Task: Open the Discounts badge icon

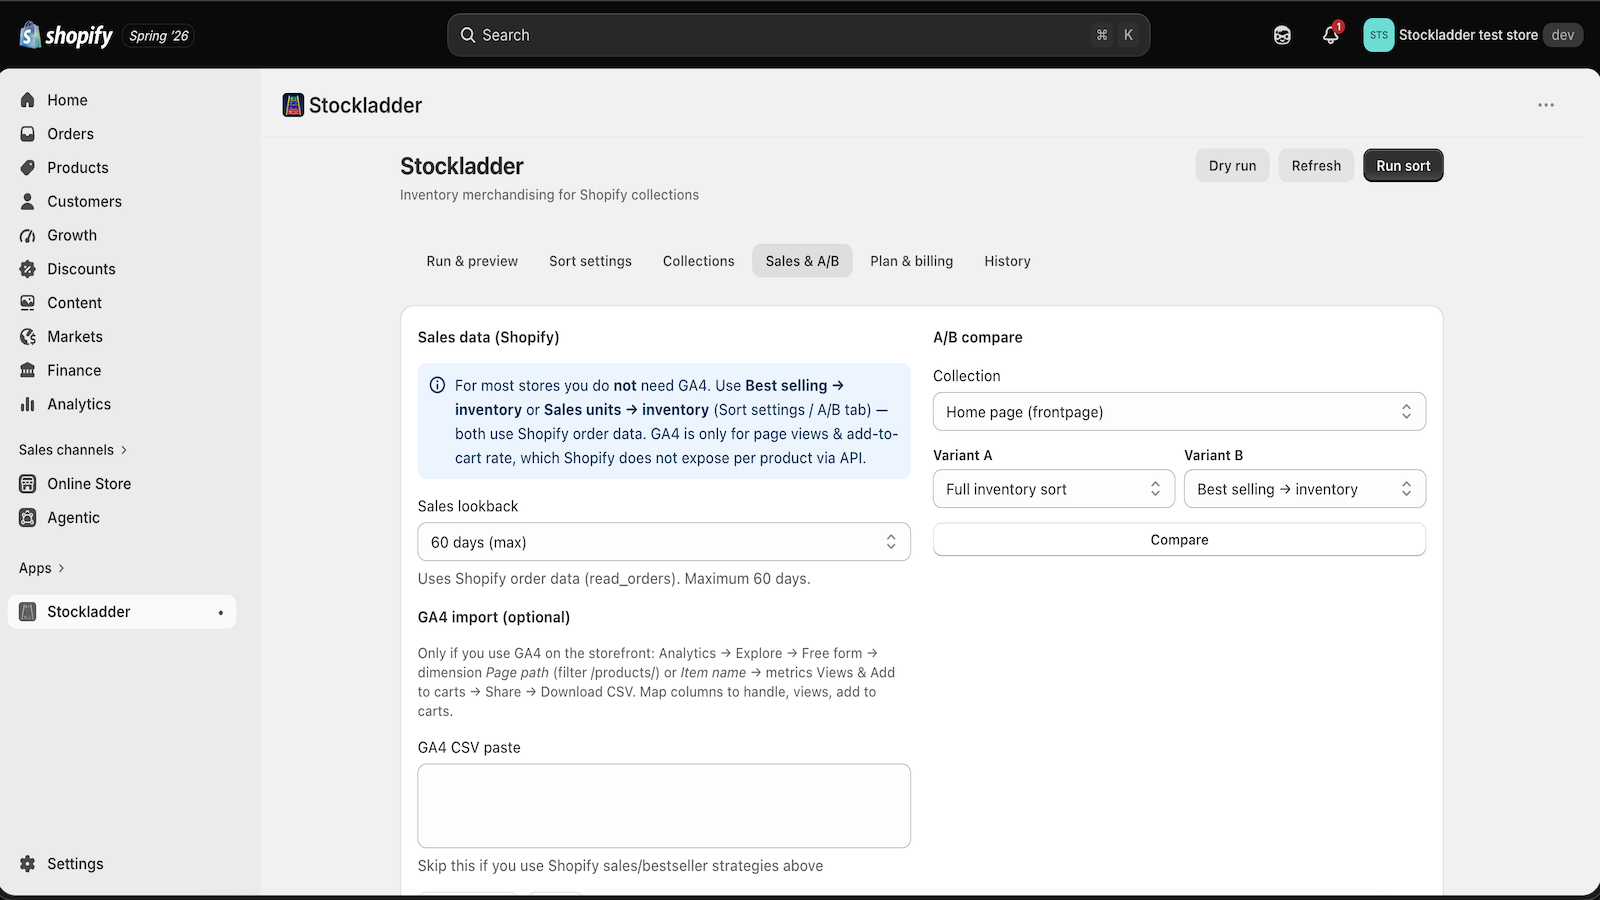Action: click(28, 269)
